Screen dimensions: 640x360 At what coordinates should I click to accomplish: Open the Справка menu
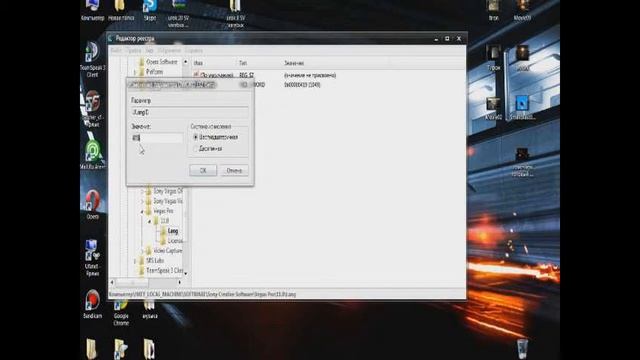tap(193, 51)
